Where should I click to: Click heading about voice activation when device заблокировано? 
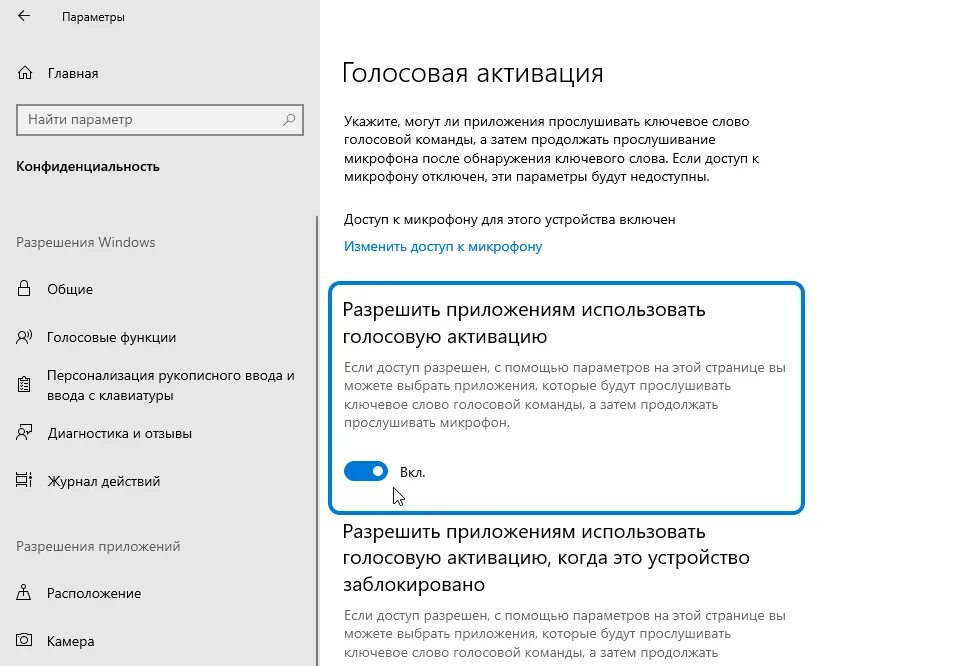pos(546,558)
